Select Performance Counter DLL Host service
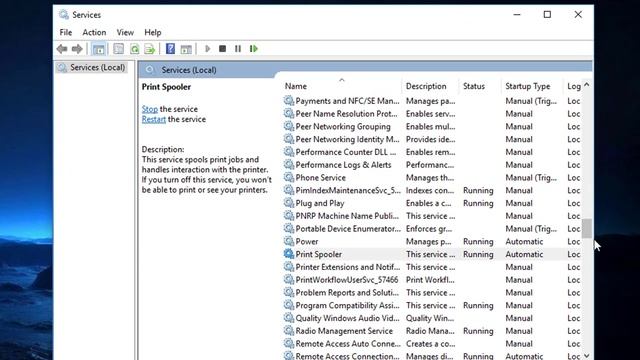The image size is (640, 360). coord(432,152)
